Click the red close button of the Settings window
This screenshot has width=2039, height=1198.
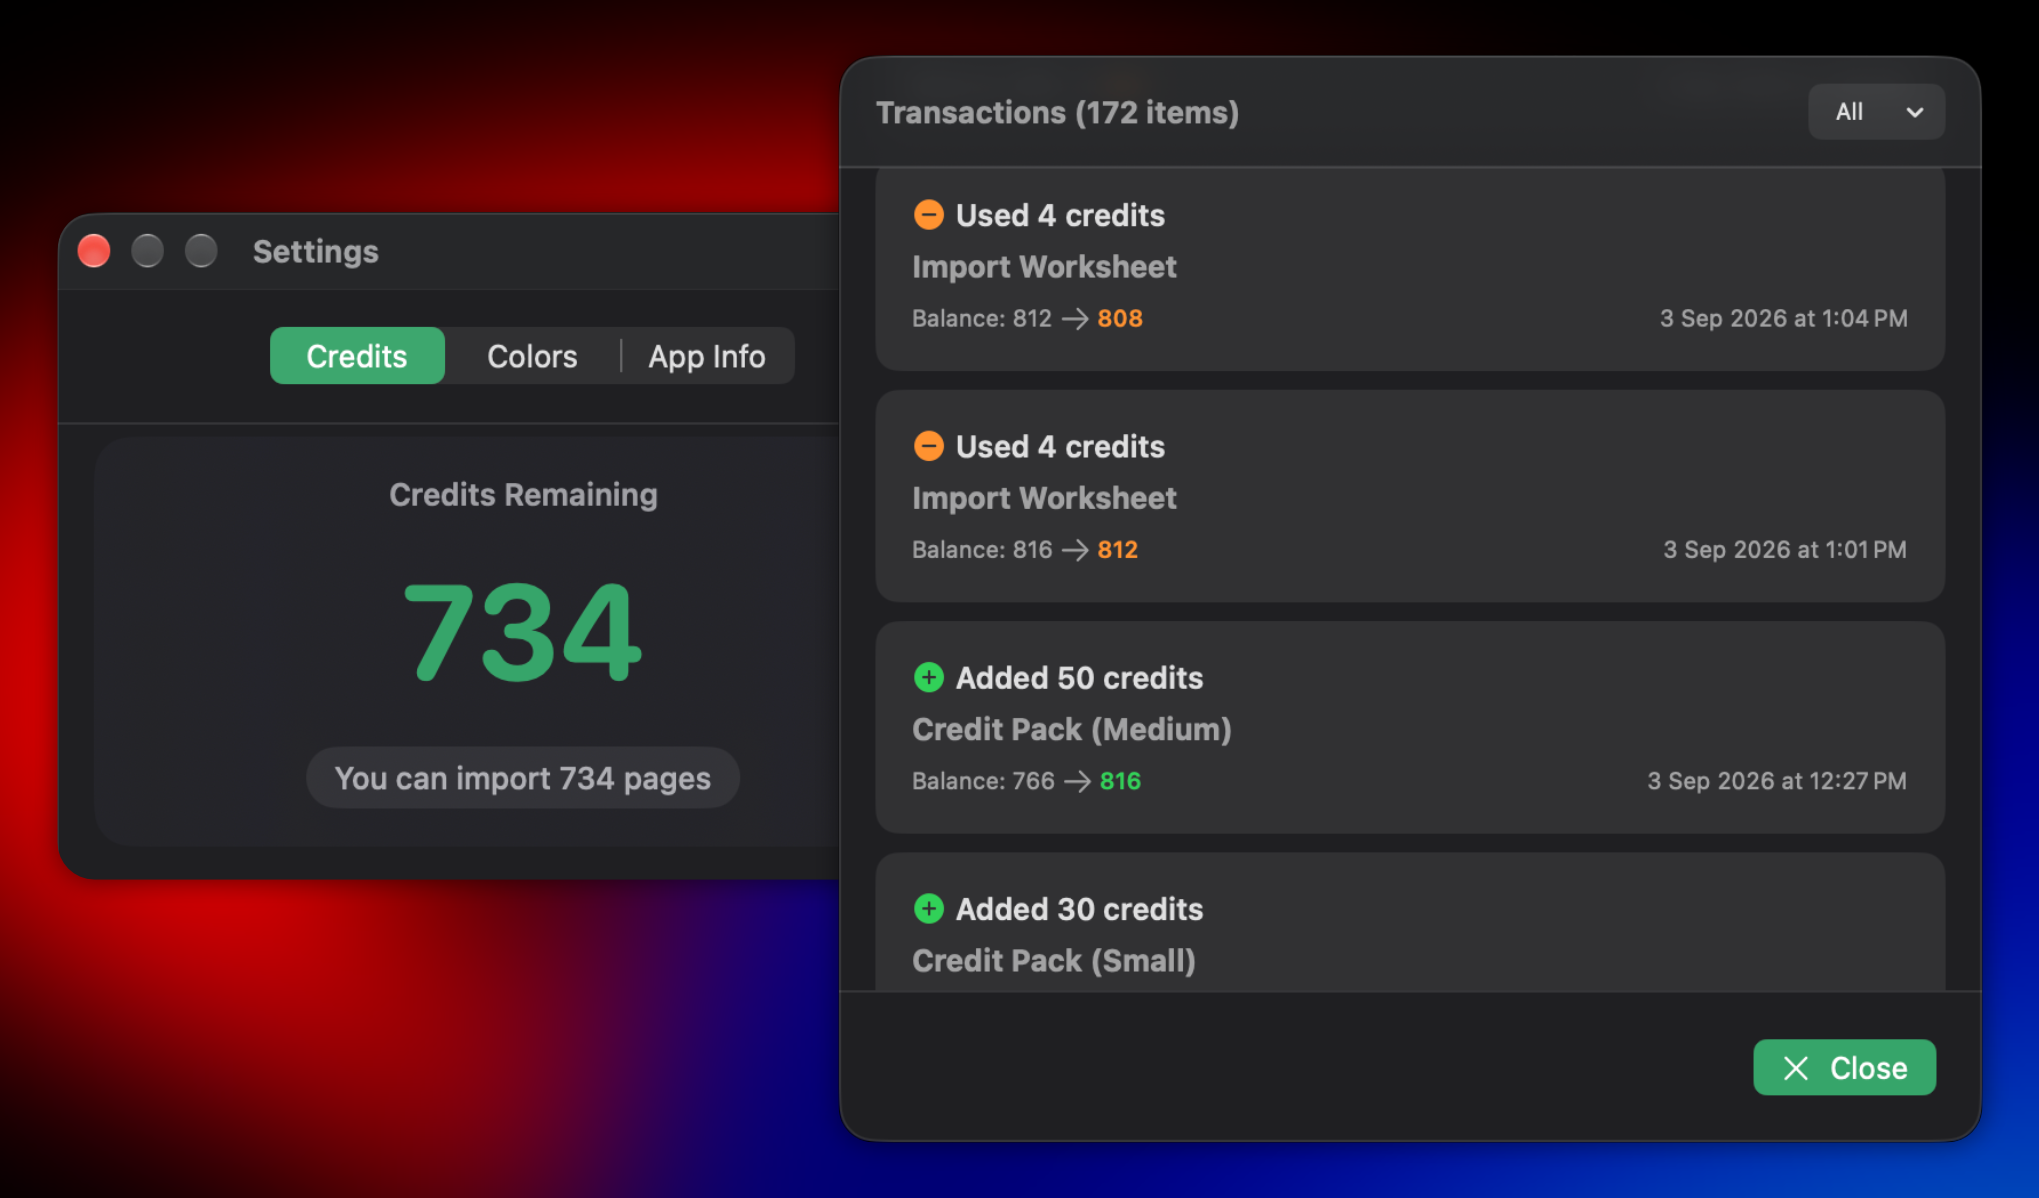pyautogui.click(x=94, y=251)
